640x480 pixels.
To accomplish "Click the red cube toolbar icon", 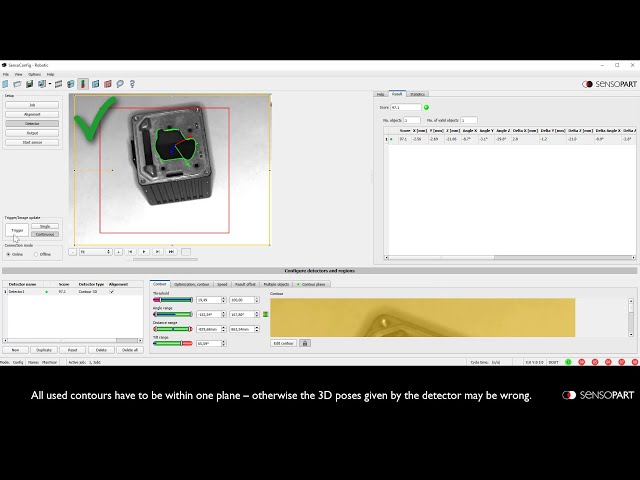I will tap(108, 84).
